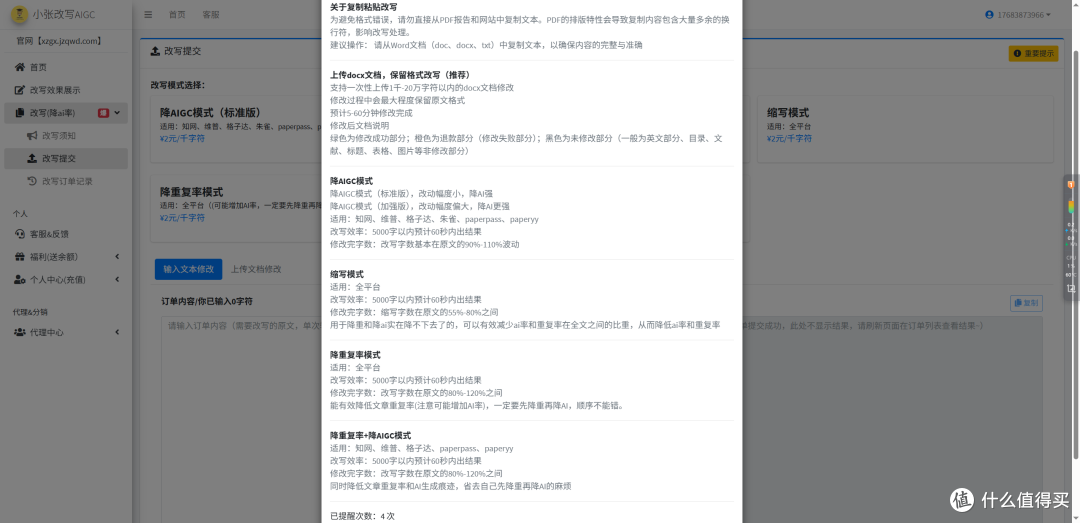
Task: Open 改写订单记录 in the sidebar
Action: click(x=65, y=181)
